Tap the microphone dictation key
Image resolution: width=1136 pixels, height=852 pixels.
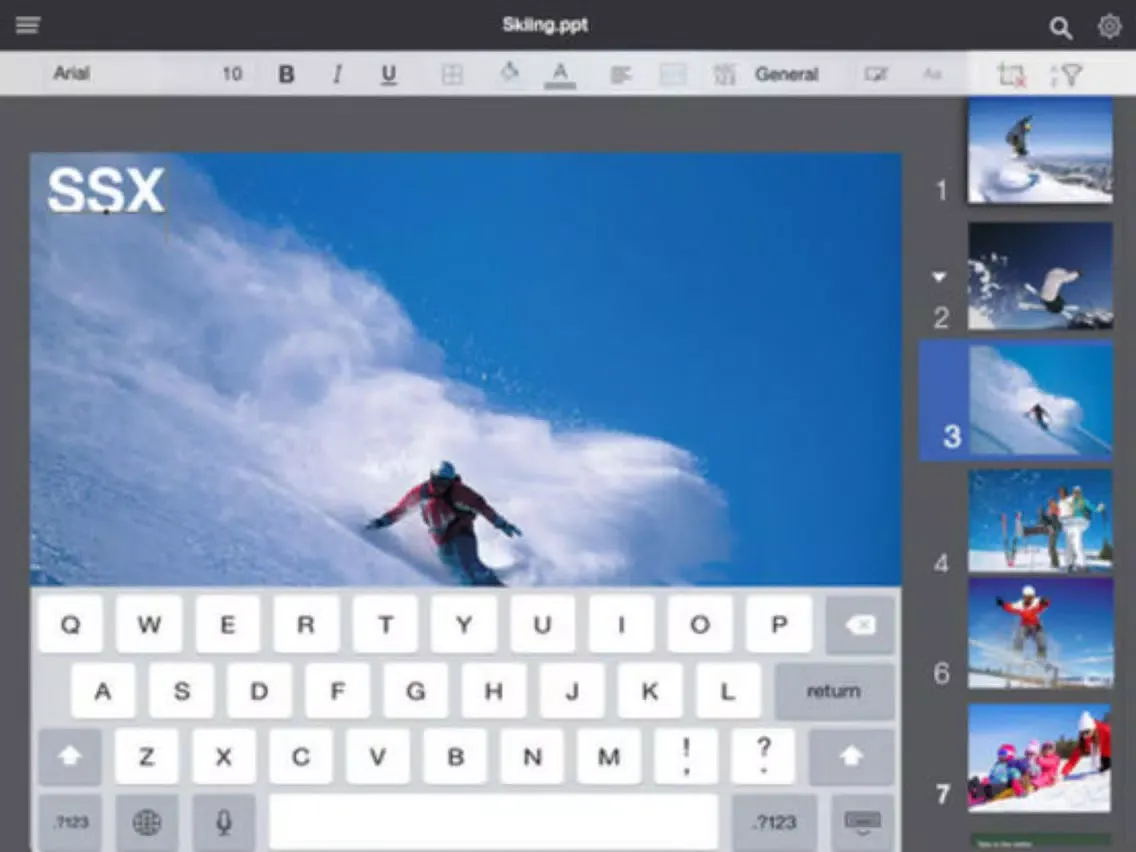(x=225, y=822)
